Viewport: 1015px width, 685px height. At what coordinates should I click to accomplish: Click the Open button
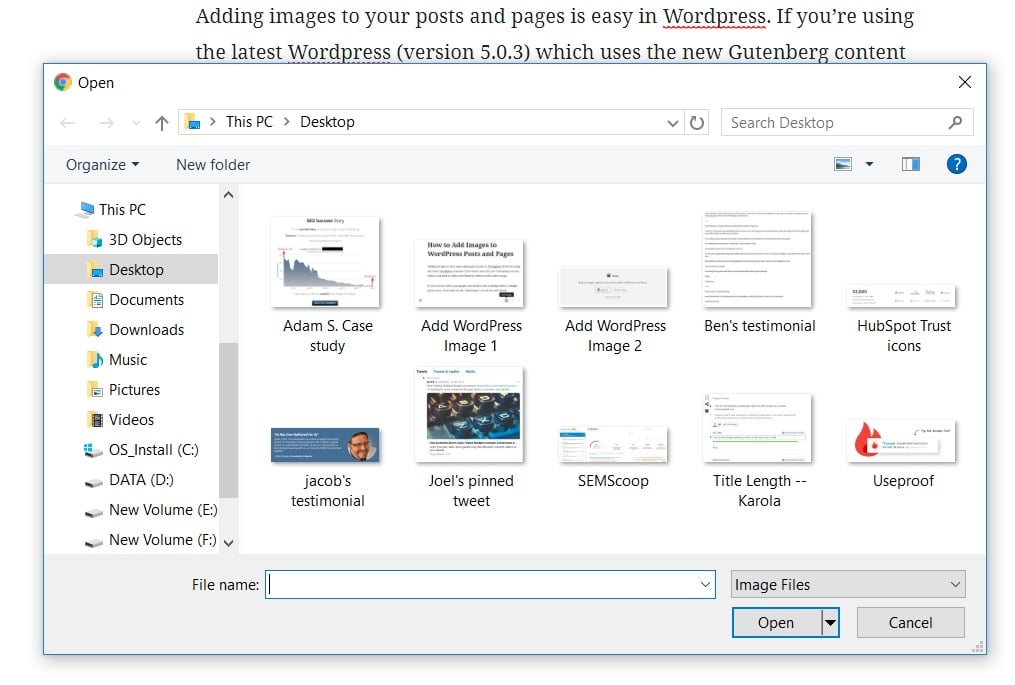coord(775,623)
